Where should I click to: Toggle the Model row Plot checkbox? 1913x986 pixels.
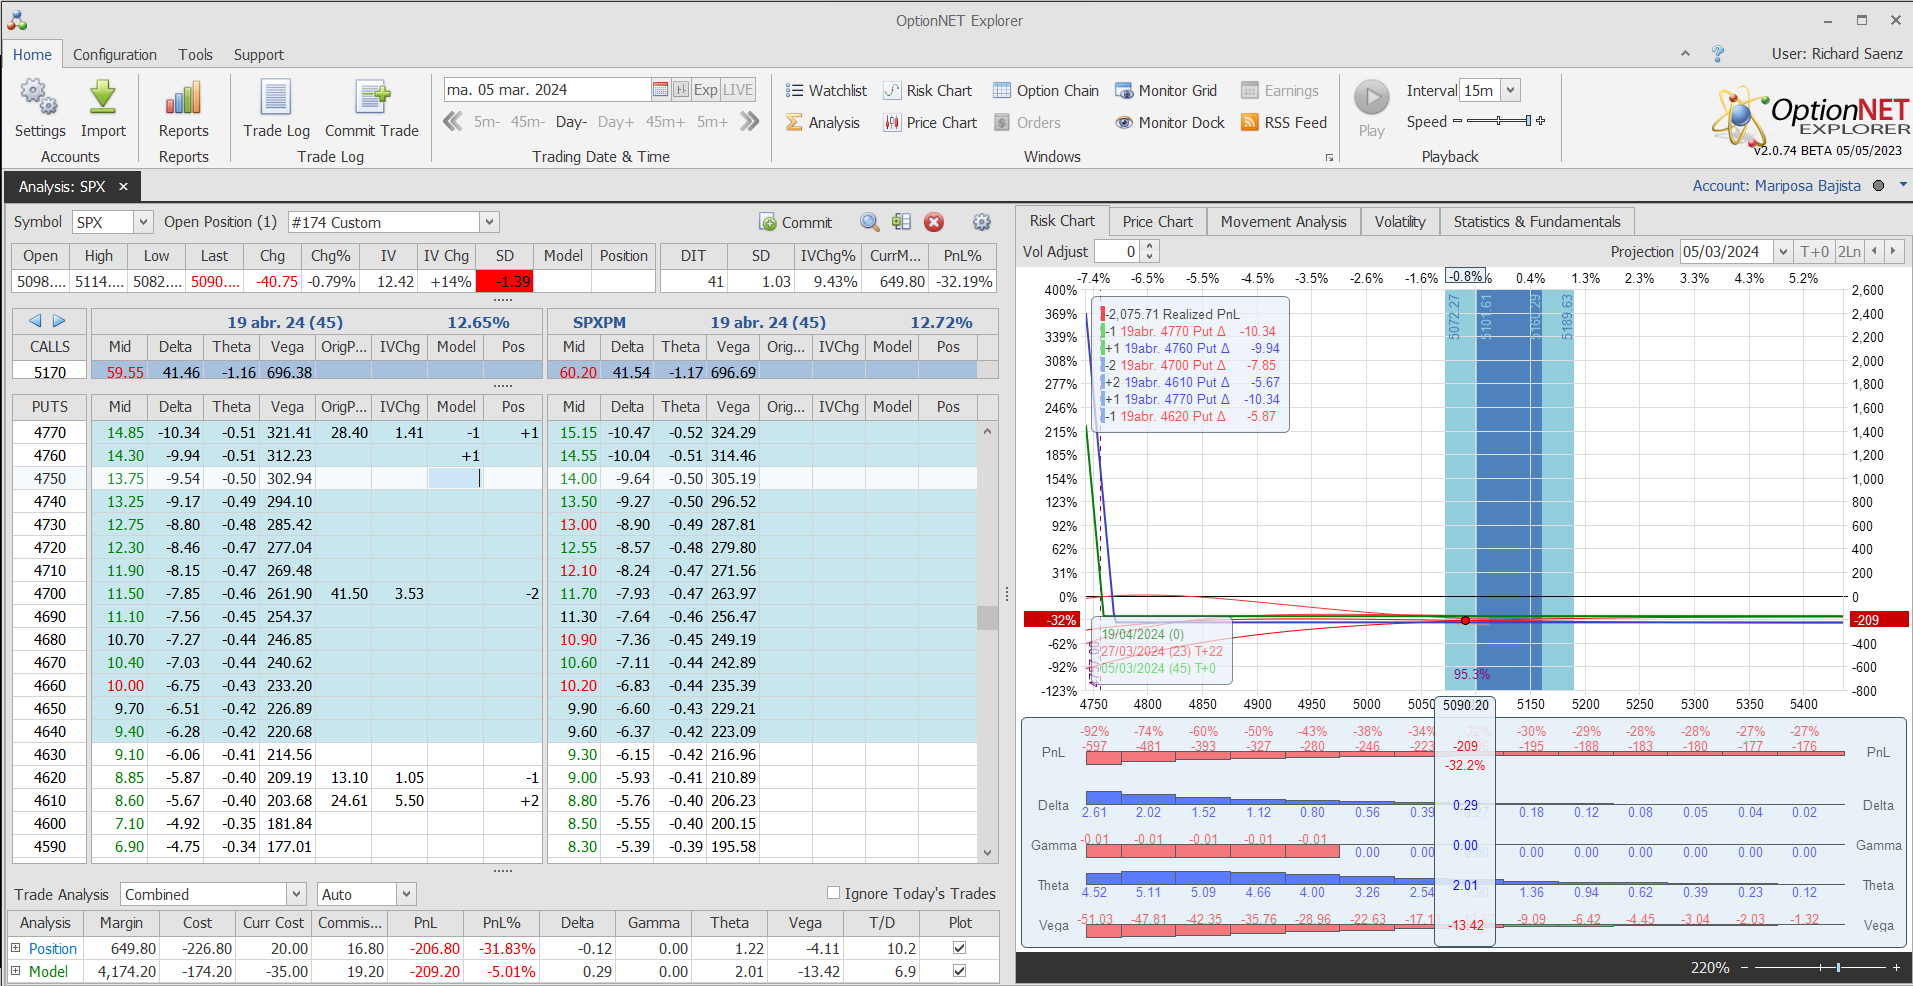pyautogui.click(x=959, y=971)
